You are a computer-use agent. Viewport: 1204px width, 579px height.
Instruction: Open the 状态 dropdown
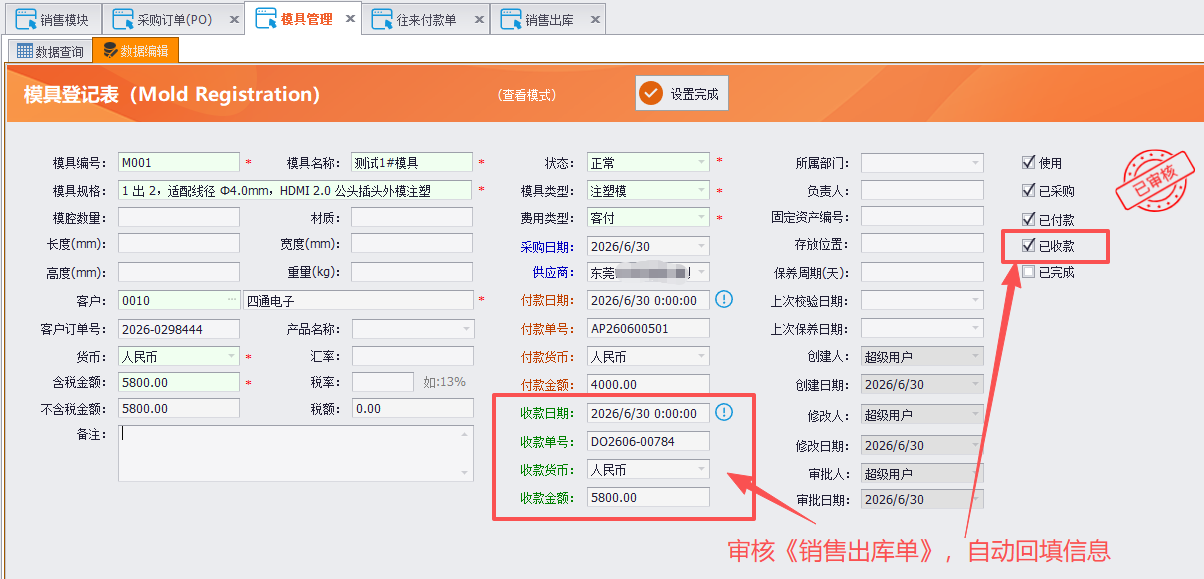[x=701, y=162]
